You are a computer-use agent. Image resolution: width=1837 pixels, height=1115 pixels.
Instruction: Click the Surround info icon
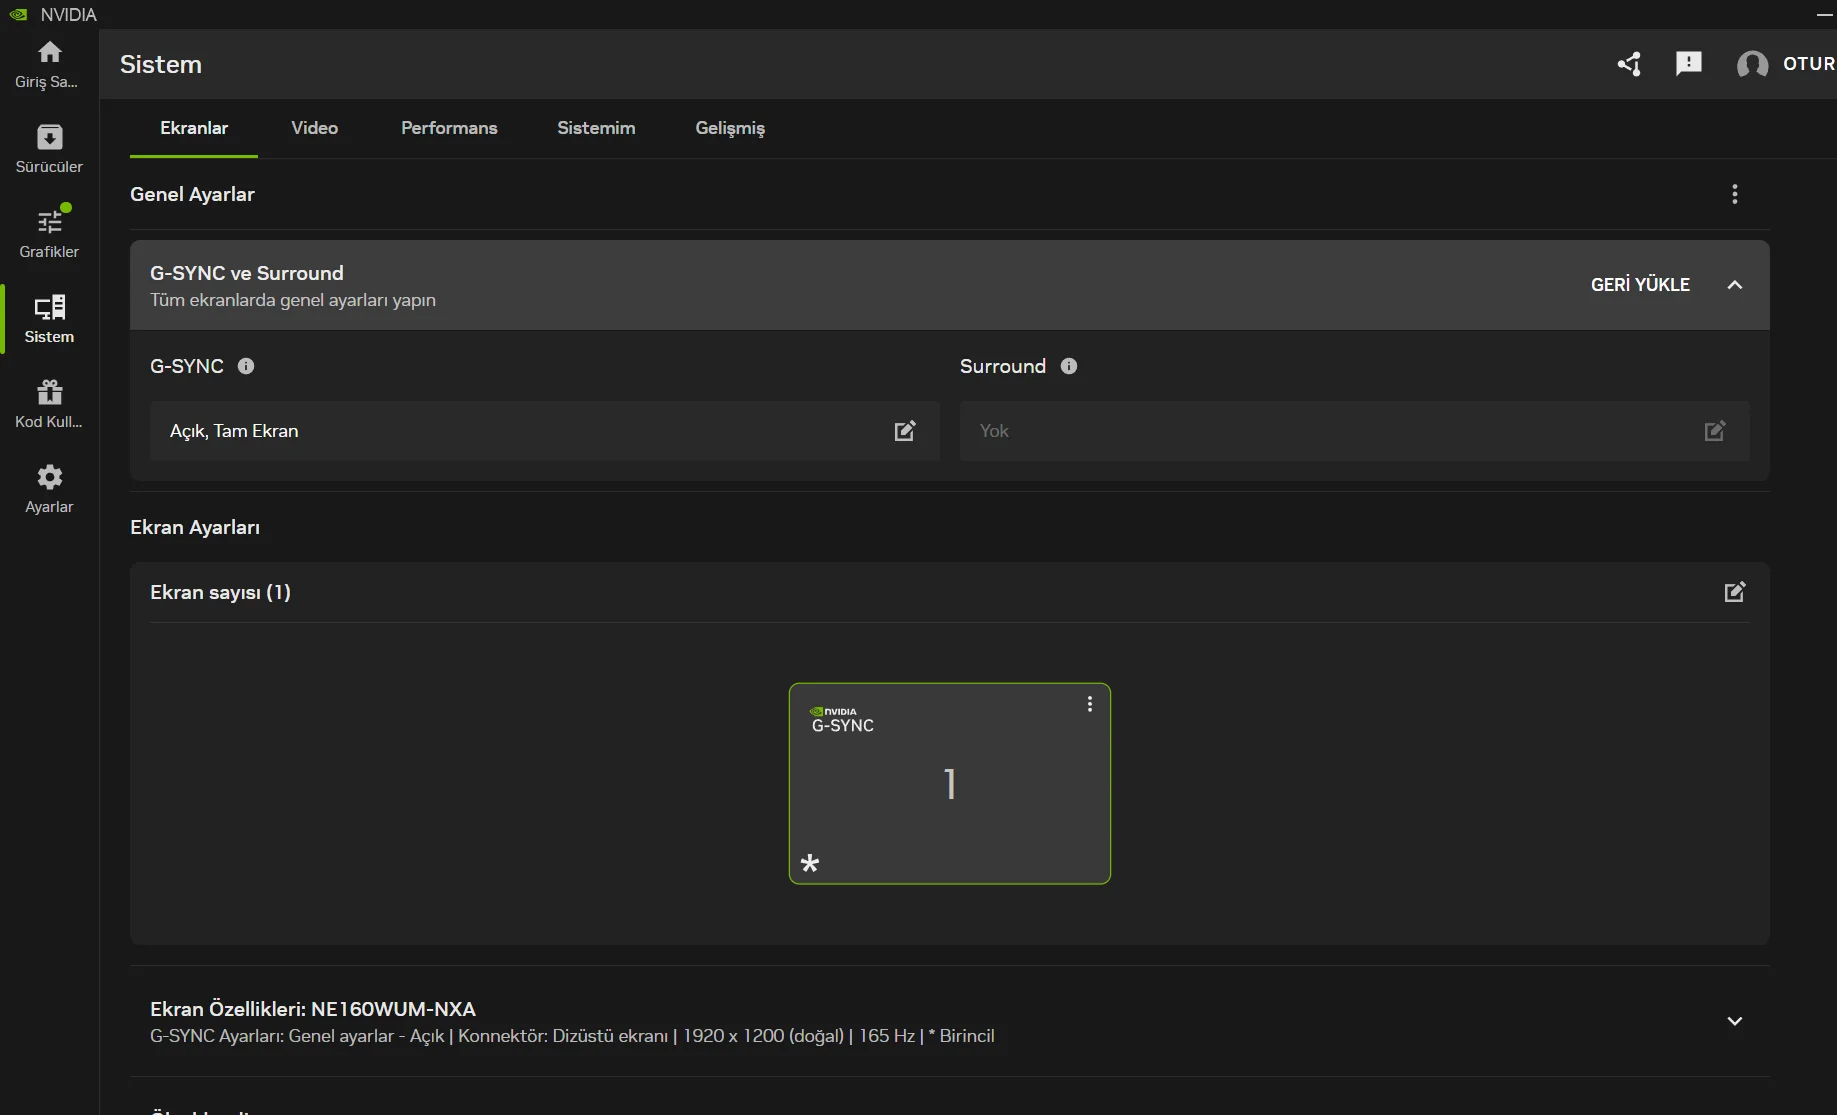[x=1069, y=366]
